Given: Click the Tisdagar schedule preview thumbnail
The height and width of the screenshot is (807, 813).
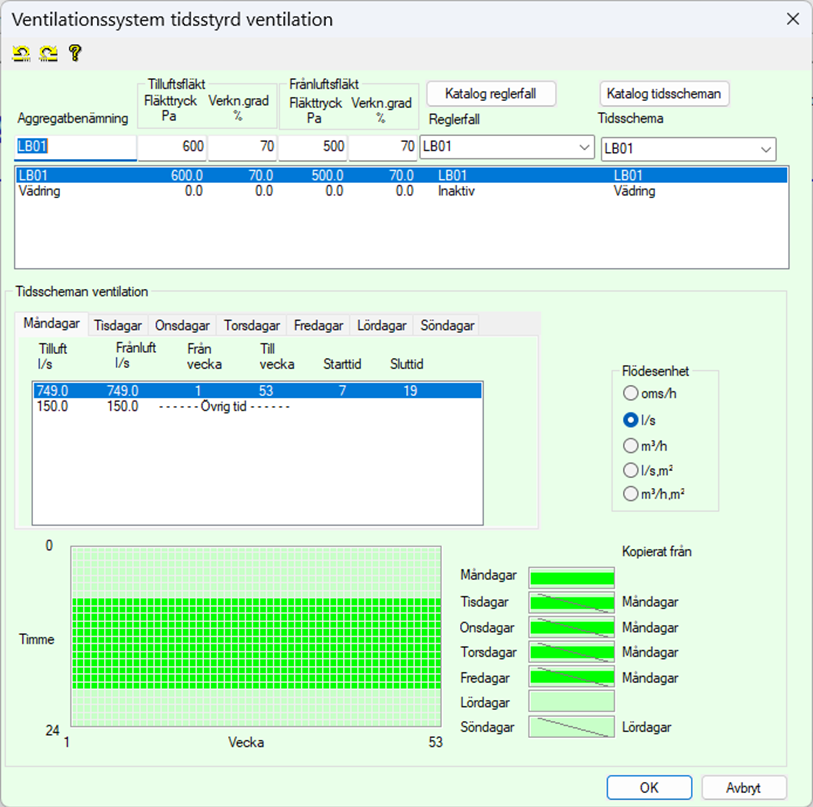Looking at the screenshot, I should click(571, 602).
